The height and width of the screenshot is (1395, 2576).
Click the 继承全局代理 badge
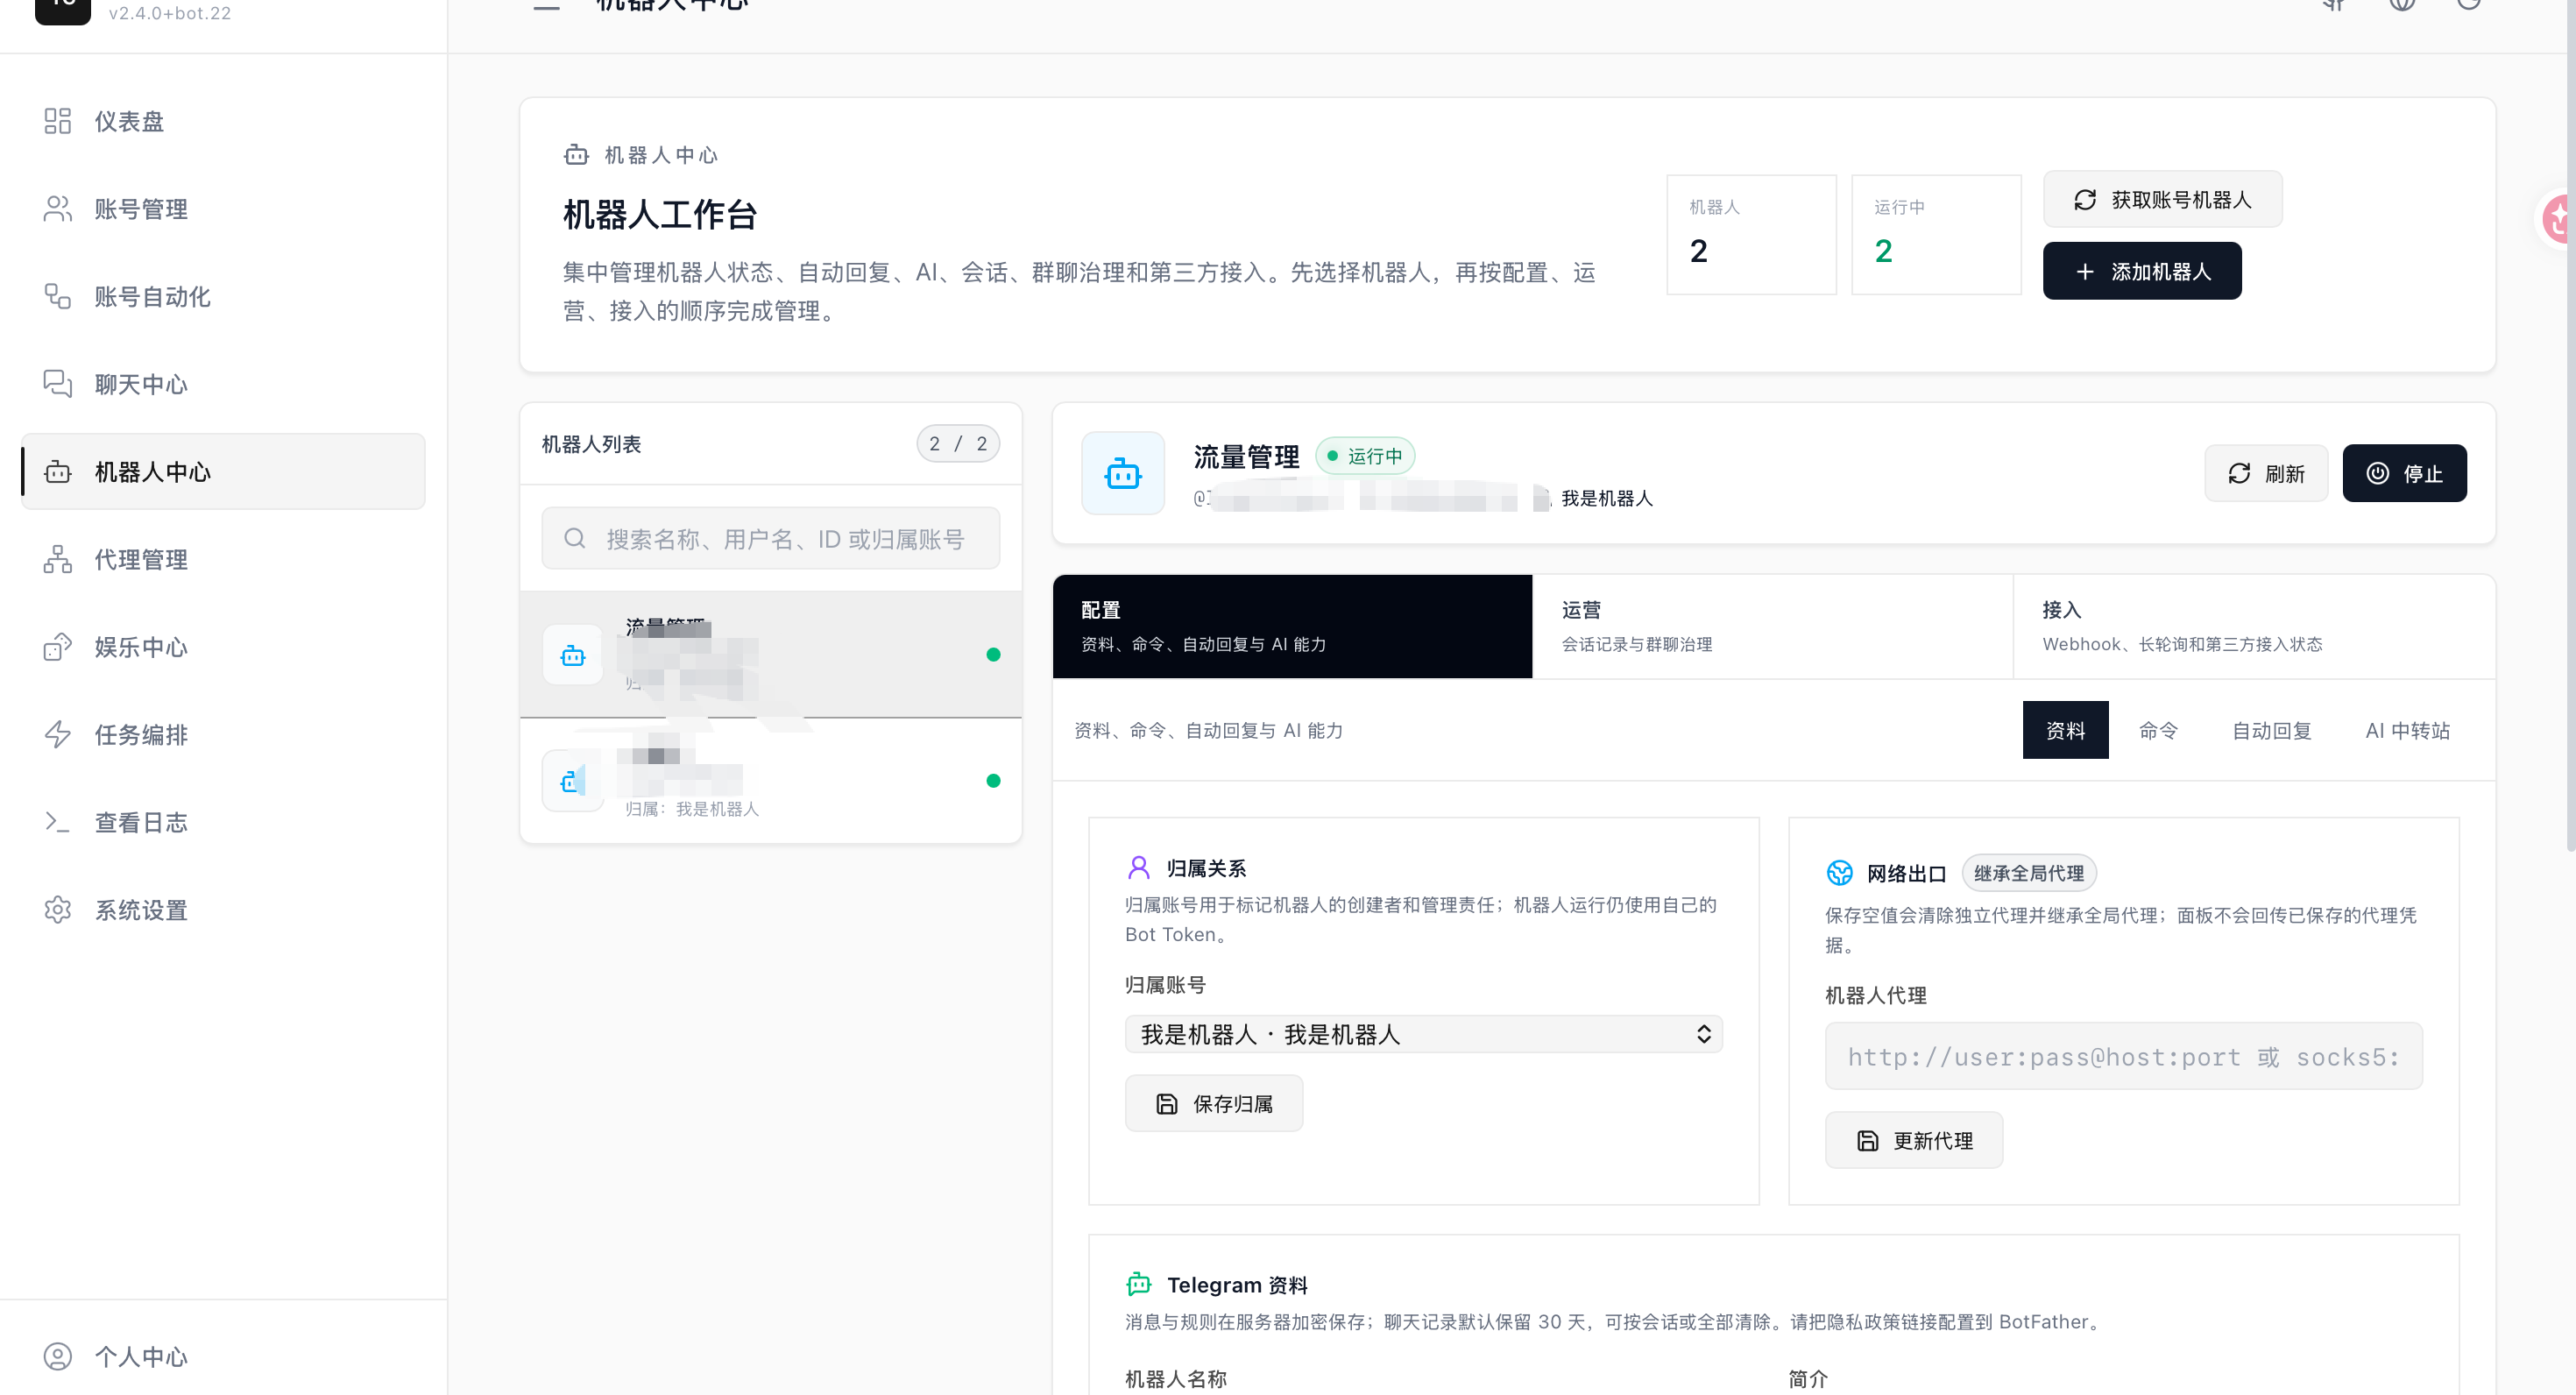tap(2029, 874)
